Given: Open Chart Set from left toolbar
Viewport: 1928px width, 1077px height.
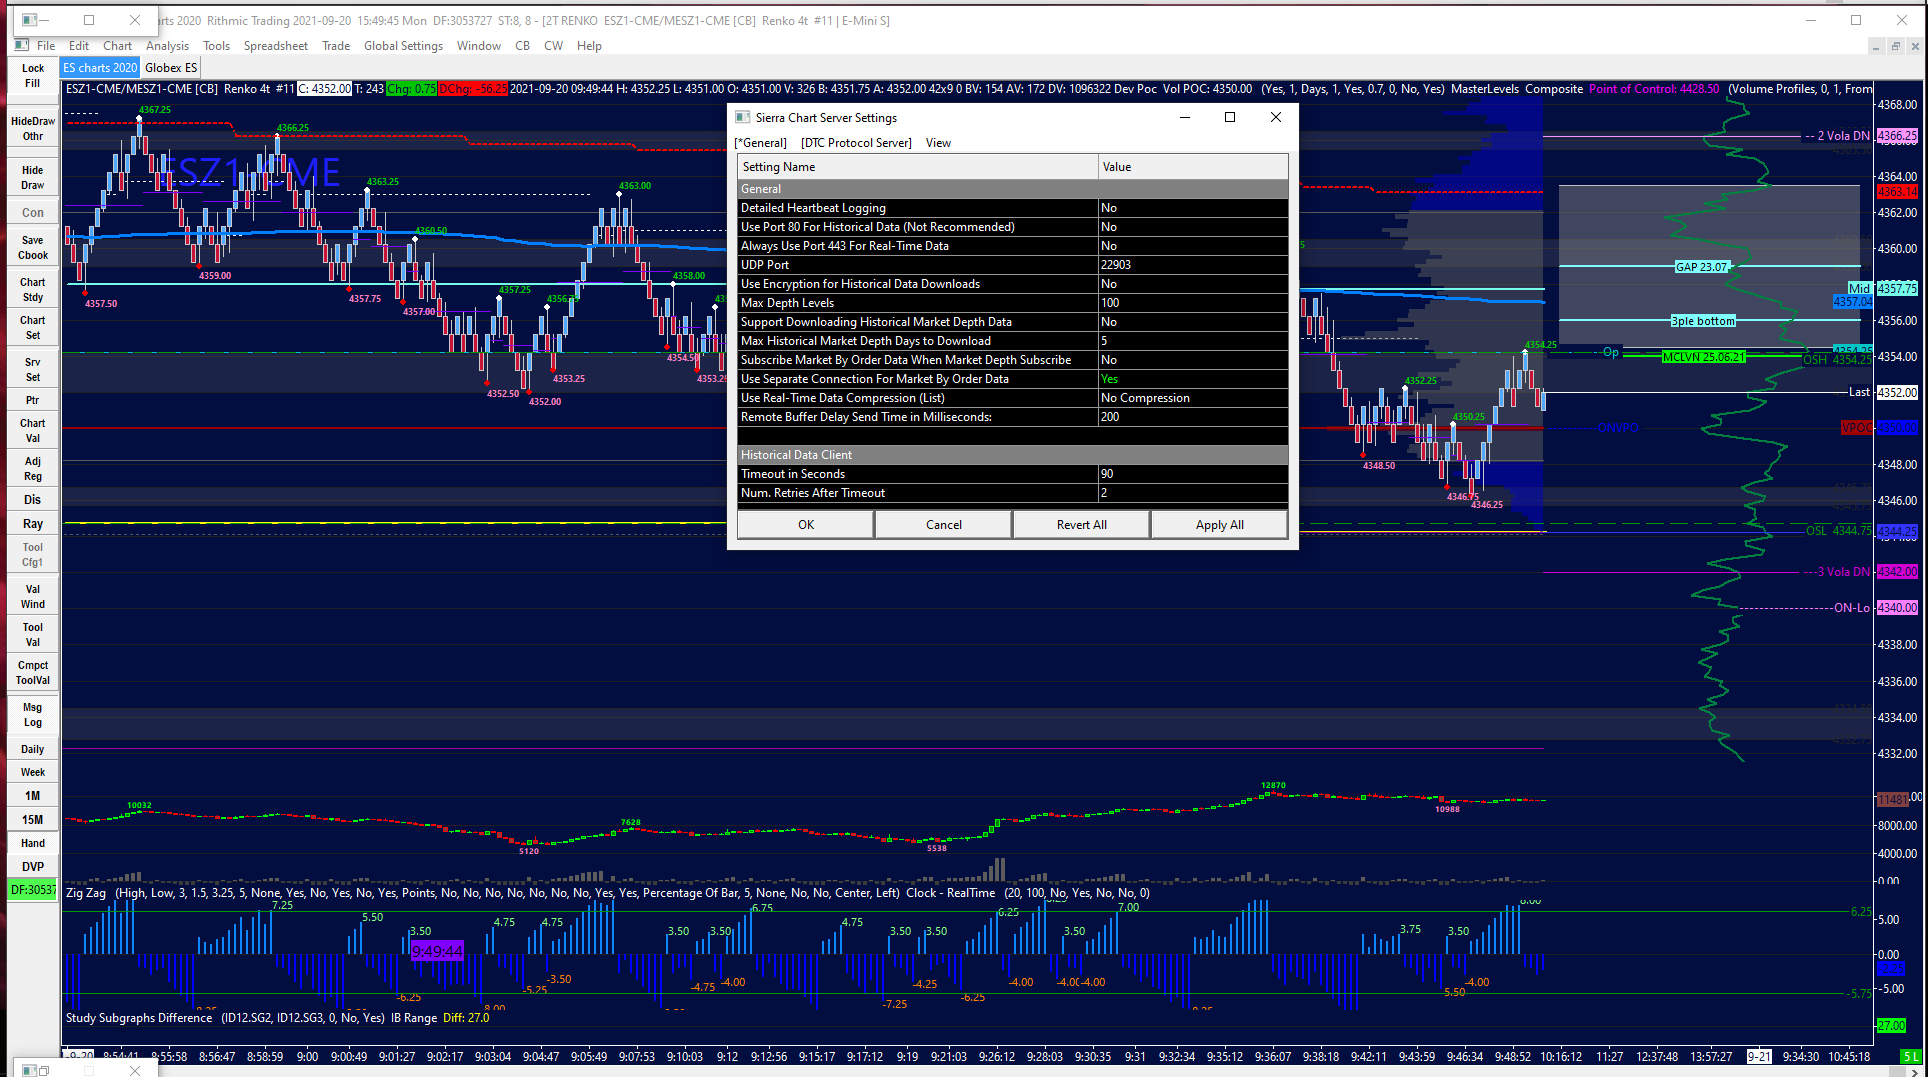Looking at the screenshot, I should [x=33, y=328].
